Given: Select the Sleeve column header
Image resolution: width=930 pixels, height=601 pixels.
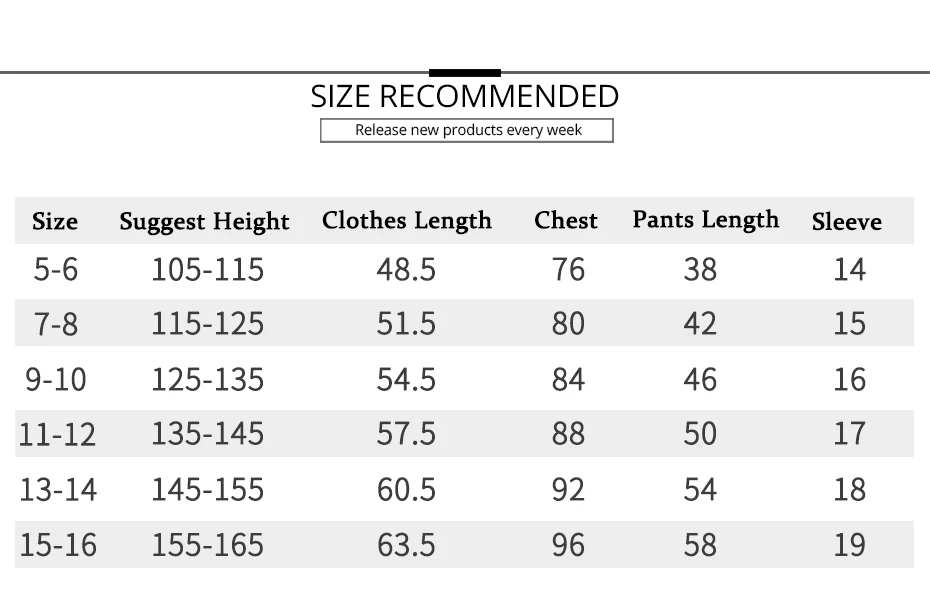Looking at the screenshot, I should pos(846,222).
